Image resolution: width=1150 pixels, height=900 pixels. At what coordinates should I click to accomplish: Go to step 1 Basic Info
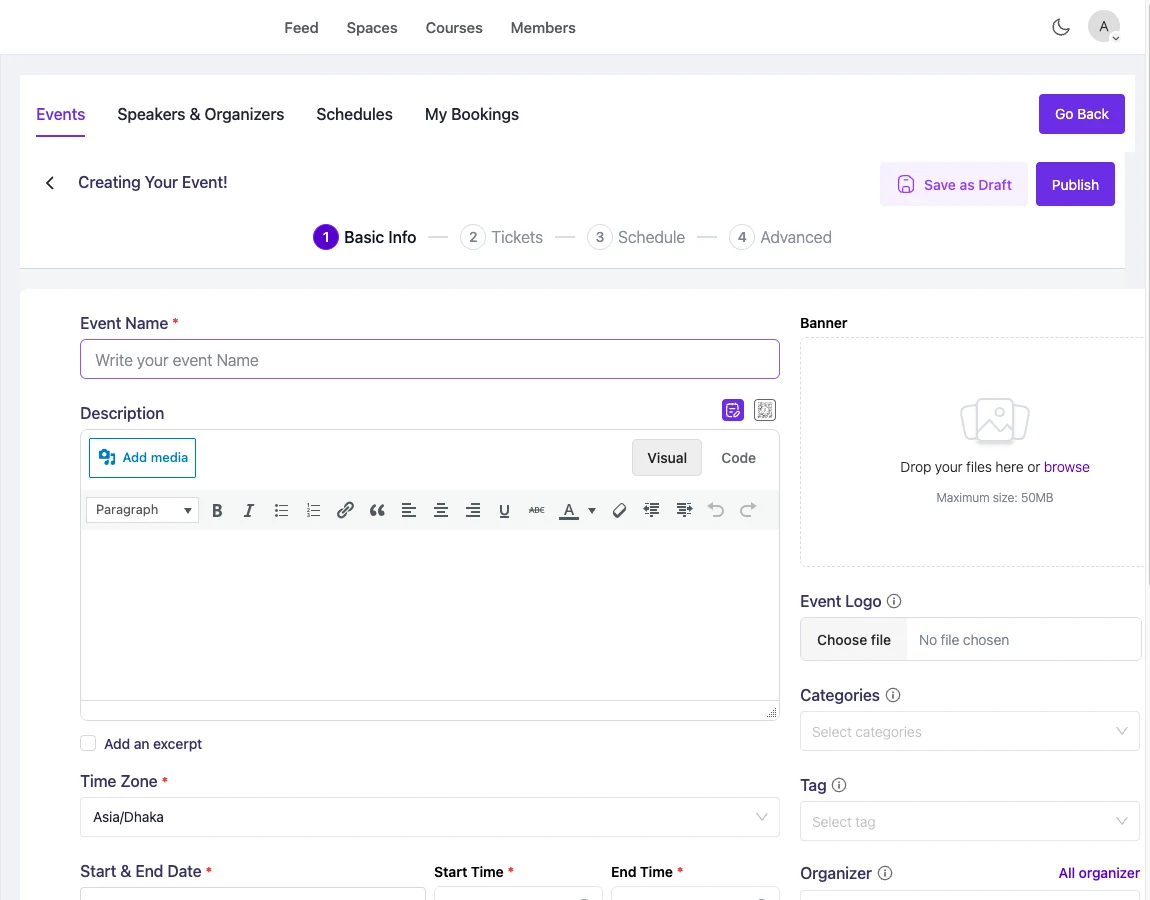pos(365,238)
